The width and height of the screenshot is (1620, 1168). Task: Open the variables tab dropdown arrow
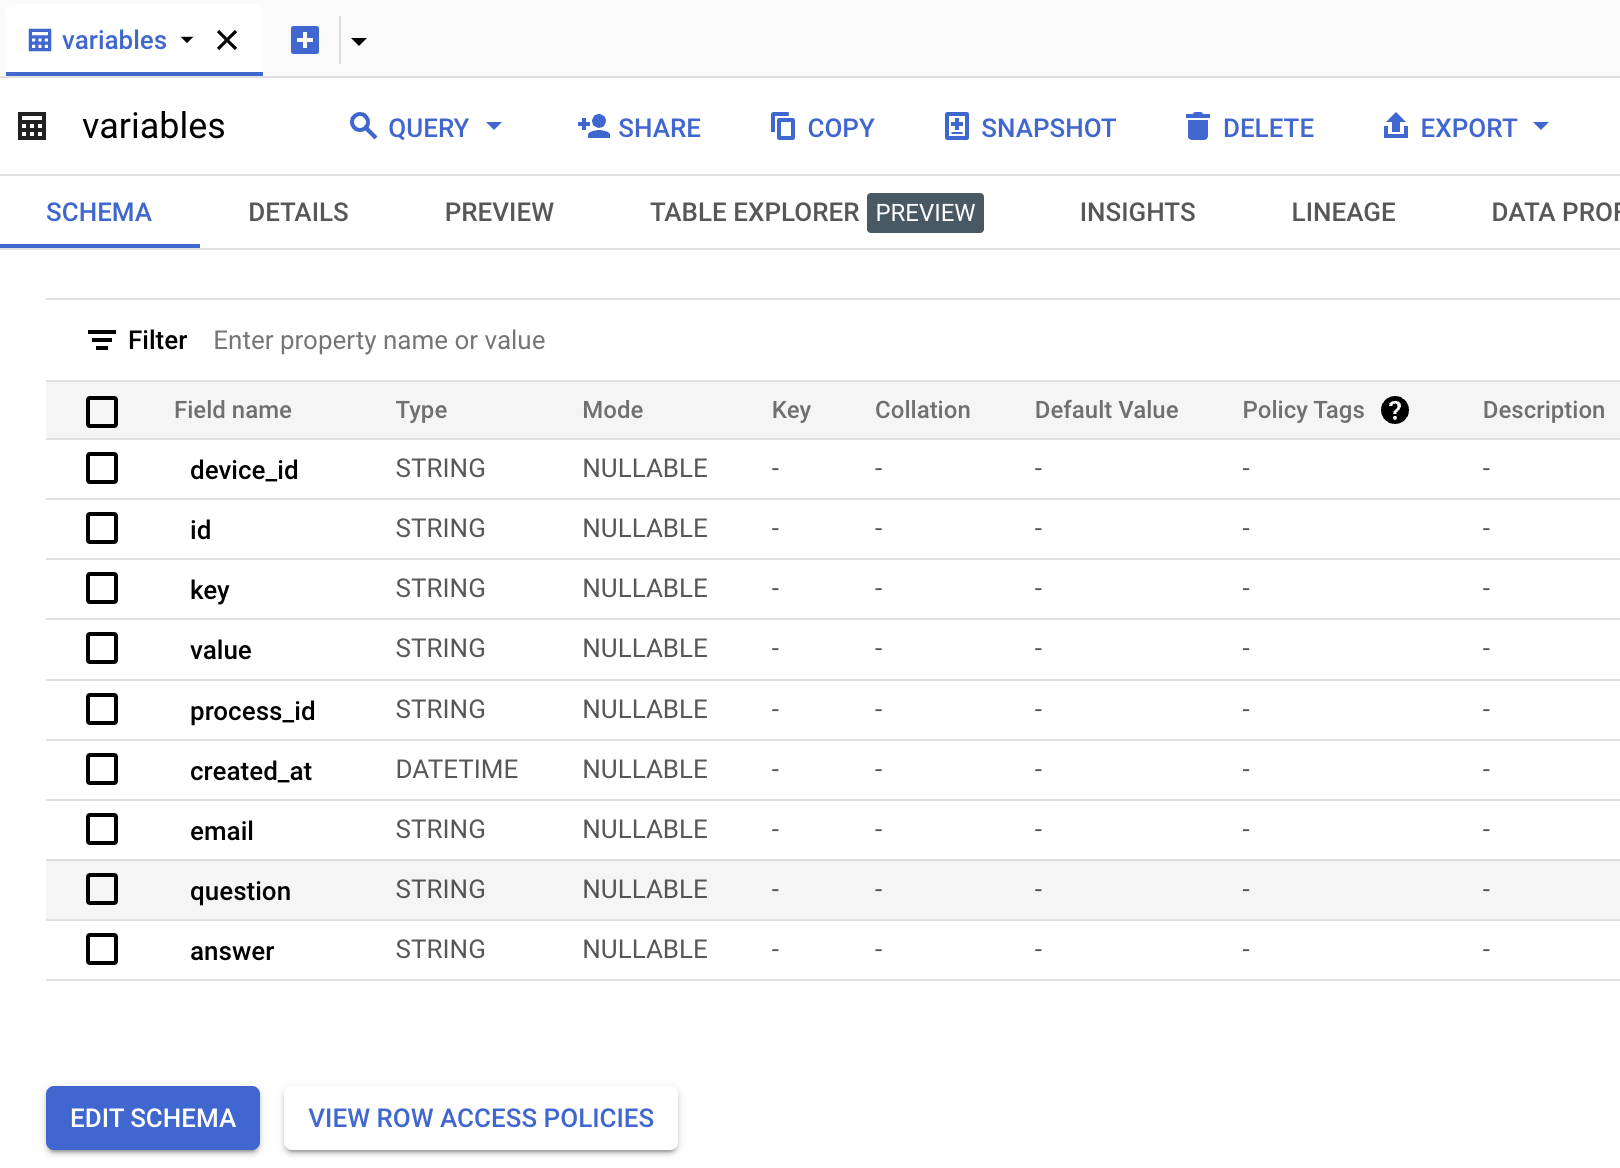coord(187,40)
